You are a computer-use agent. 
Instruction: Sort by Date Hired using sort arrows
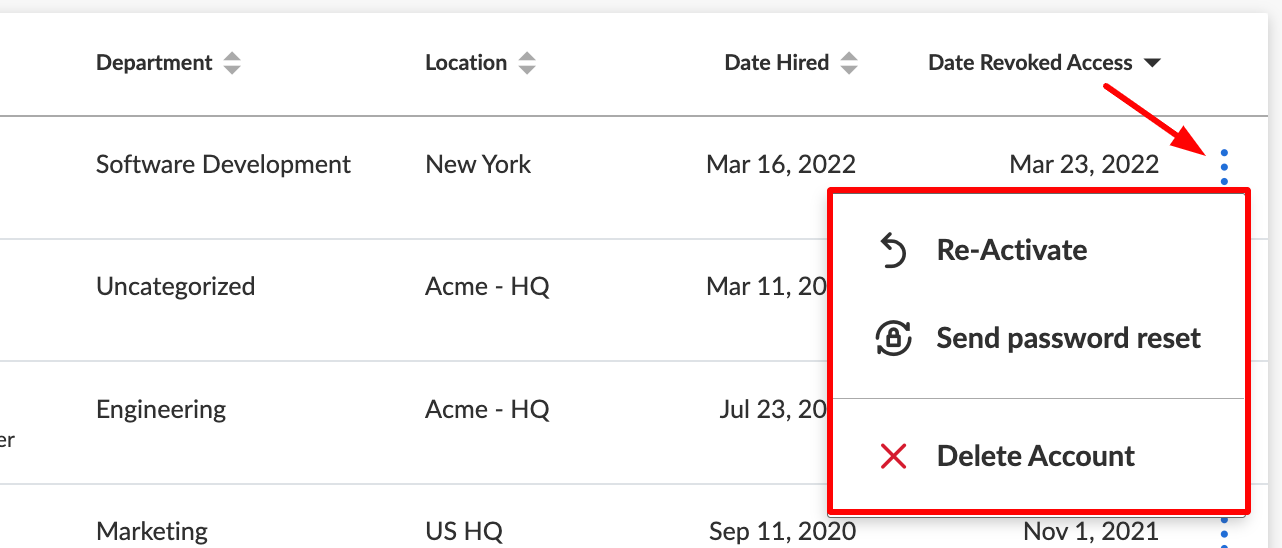[849, 63]
